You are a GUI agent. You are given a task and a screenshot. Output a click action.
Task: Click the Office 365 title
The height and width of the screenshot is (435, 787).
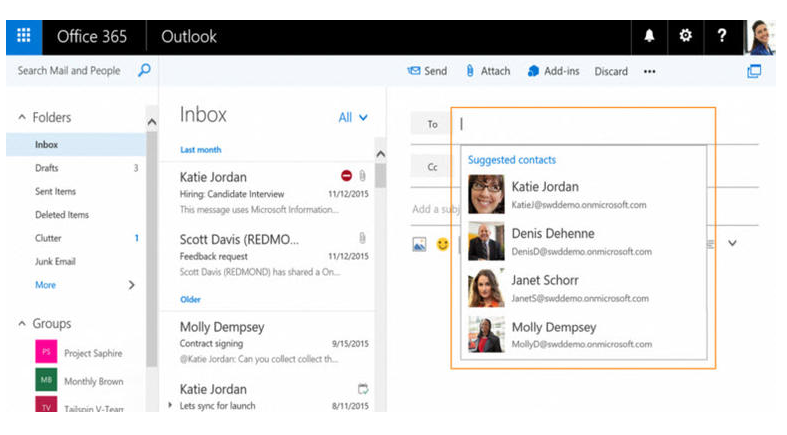coord(92,37)
